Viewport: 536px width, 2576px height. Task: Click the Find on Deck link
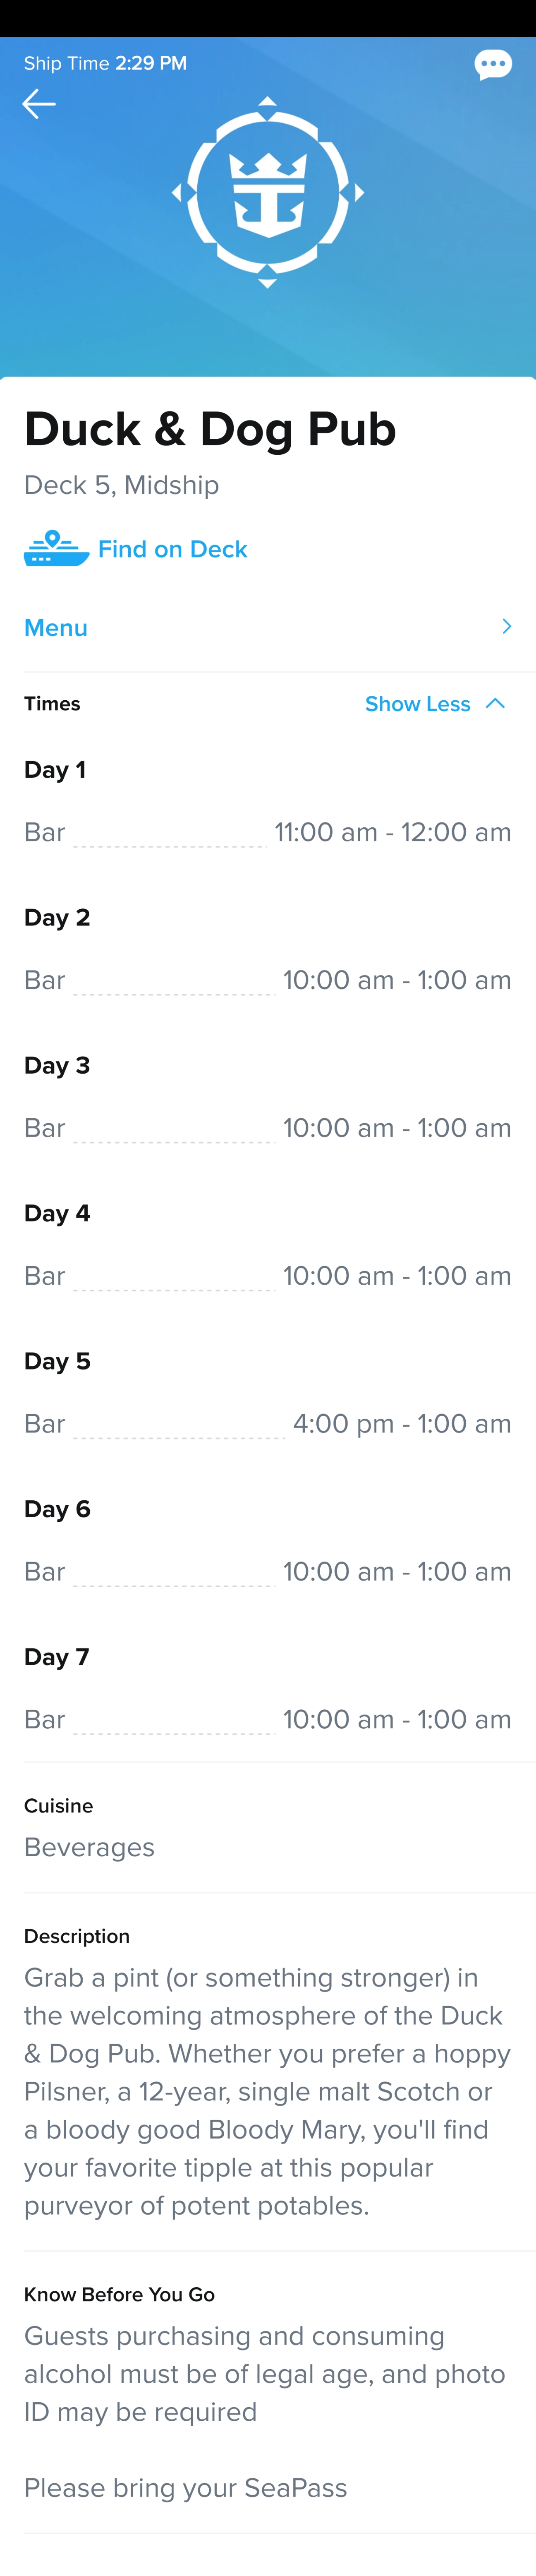click(172, 549)
